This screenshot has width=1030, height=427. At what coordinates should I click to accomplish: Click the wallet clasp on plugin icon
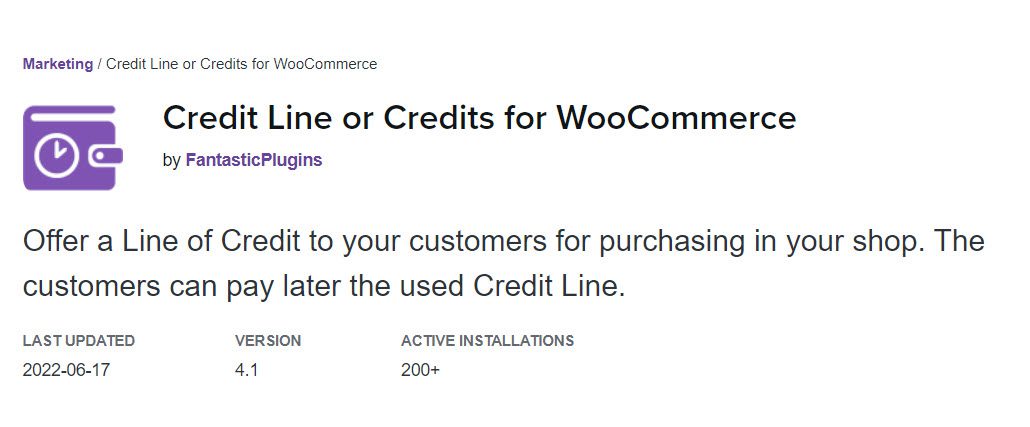point(106,156)
